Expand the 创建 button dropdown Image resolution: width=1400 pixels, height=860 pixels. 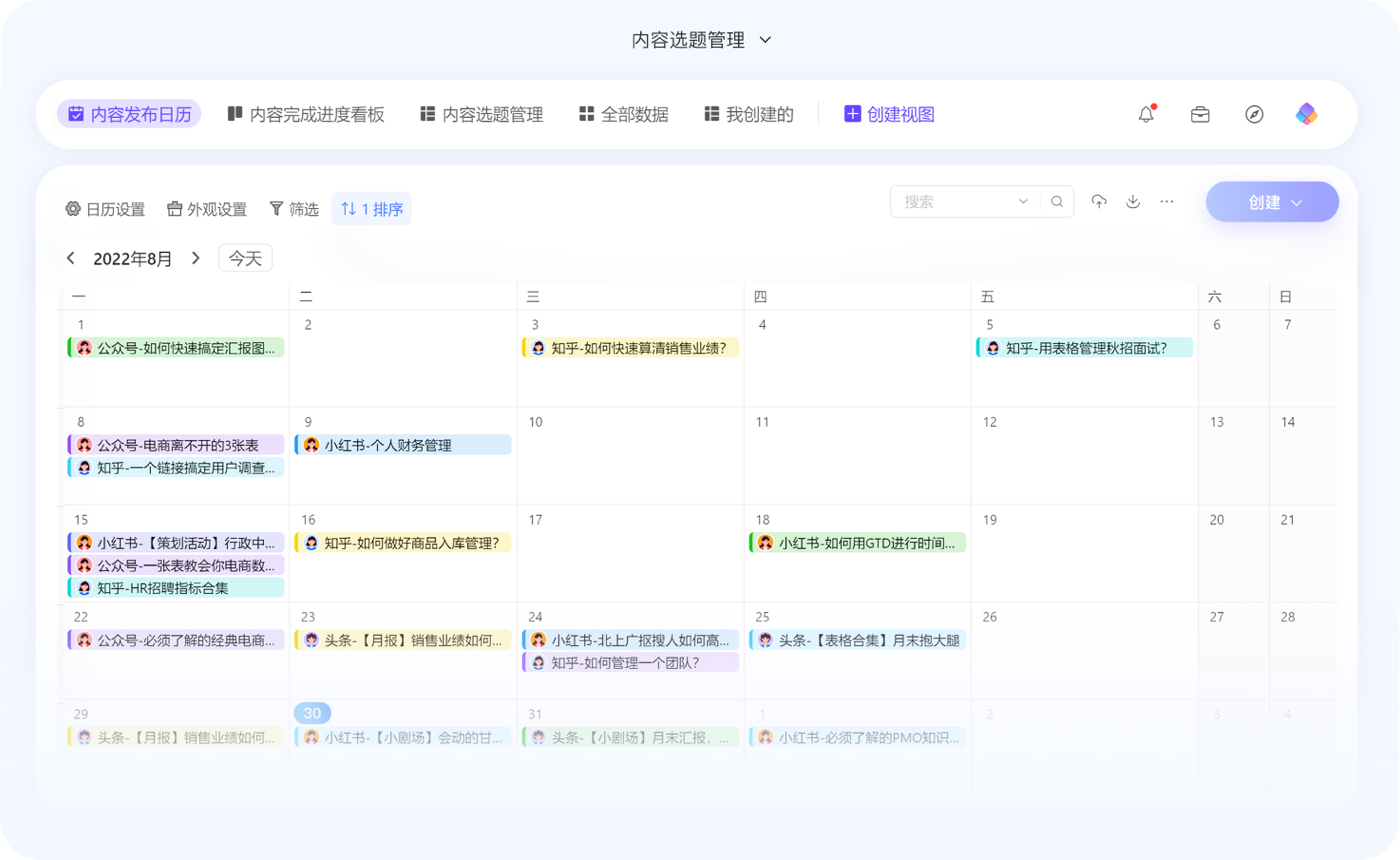(x=1297, y=202)
